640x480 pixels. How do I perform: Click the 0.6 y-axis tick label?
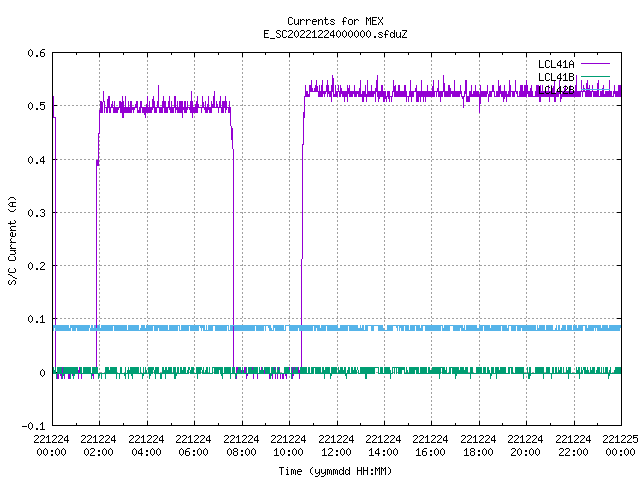click(x=36, y=53)
